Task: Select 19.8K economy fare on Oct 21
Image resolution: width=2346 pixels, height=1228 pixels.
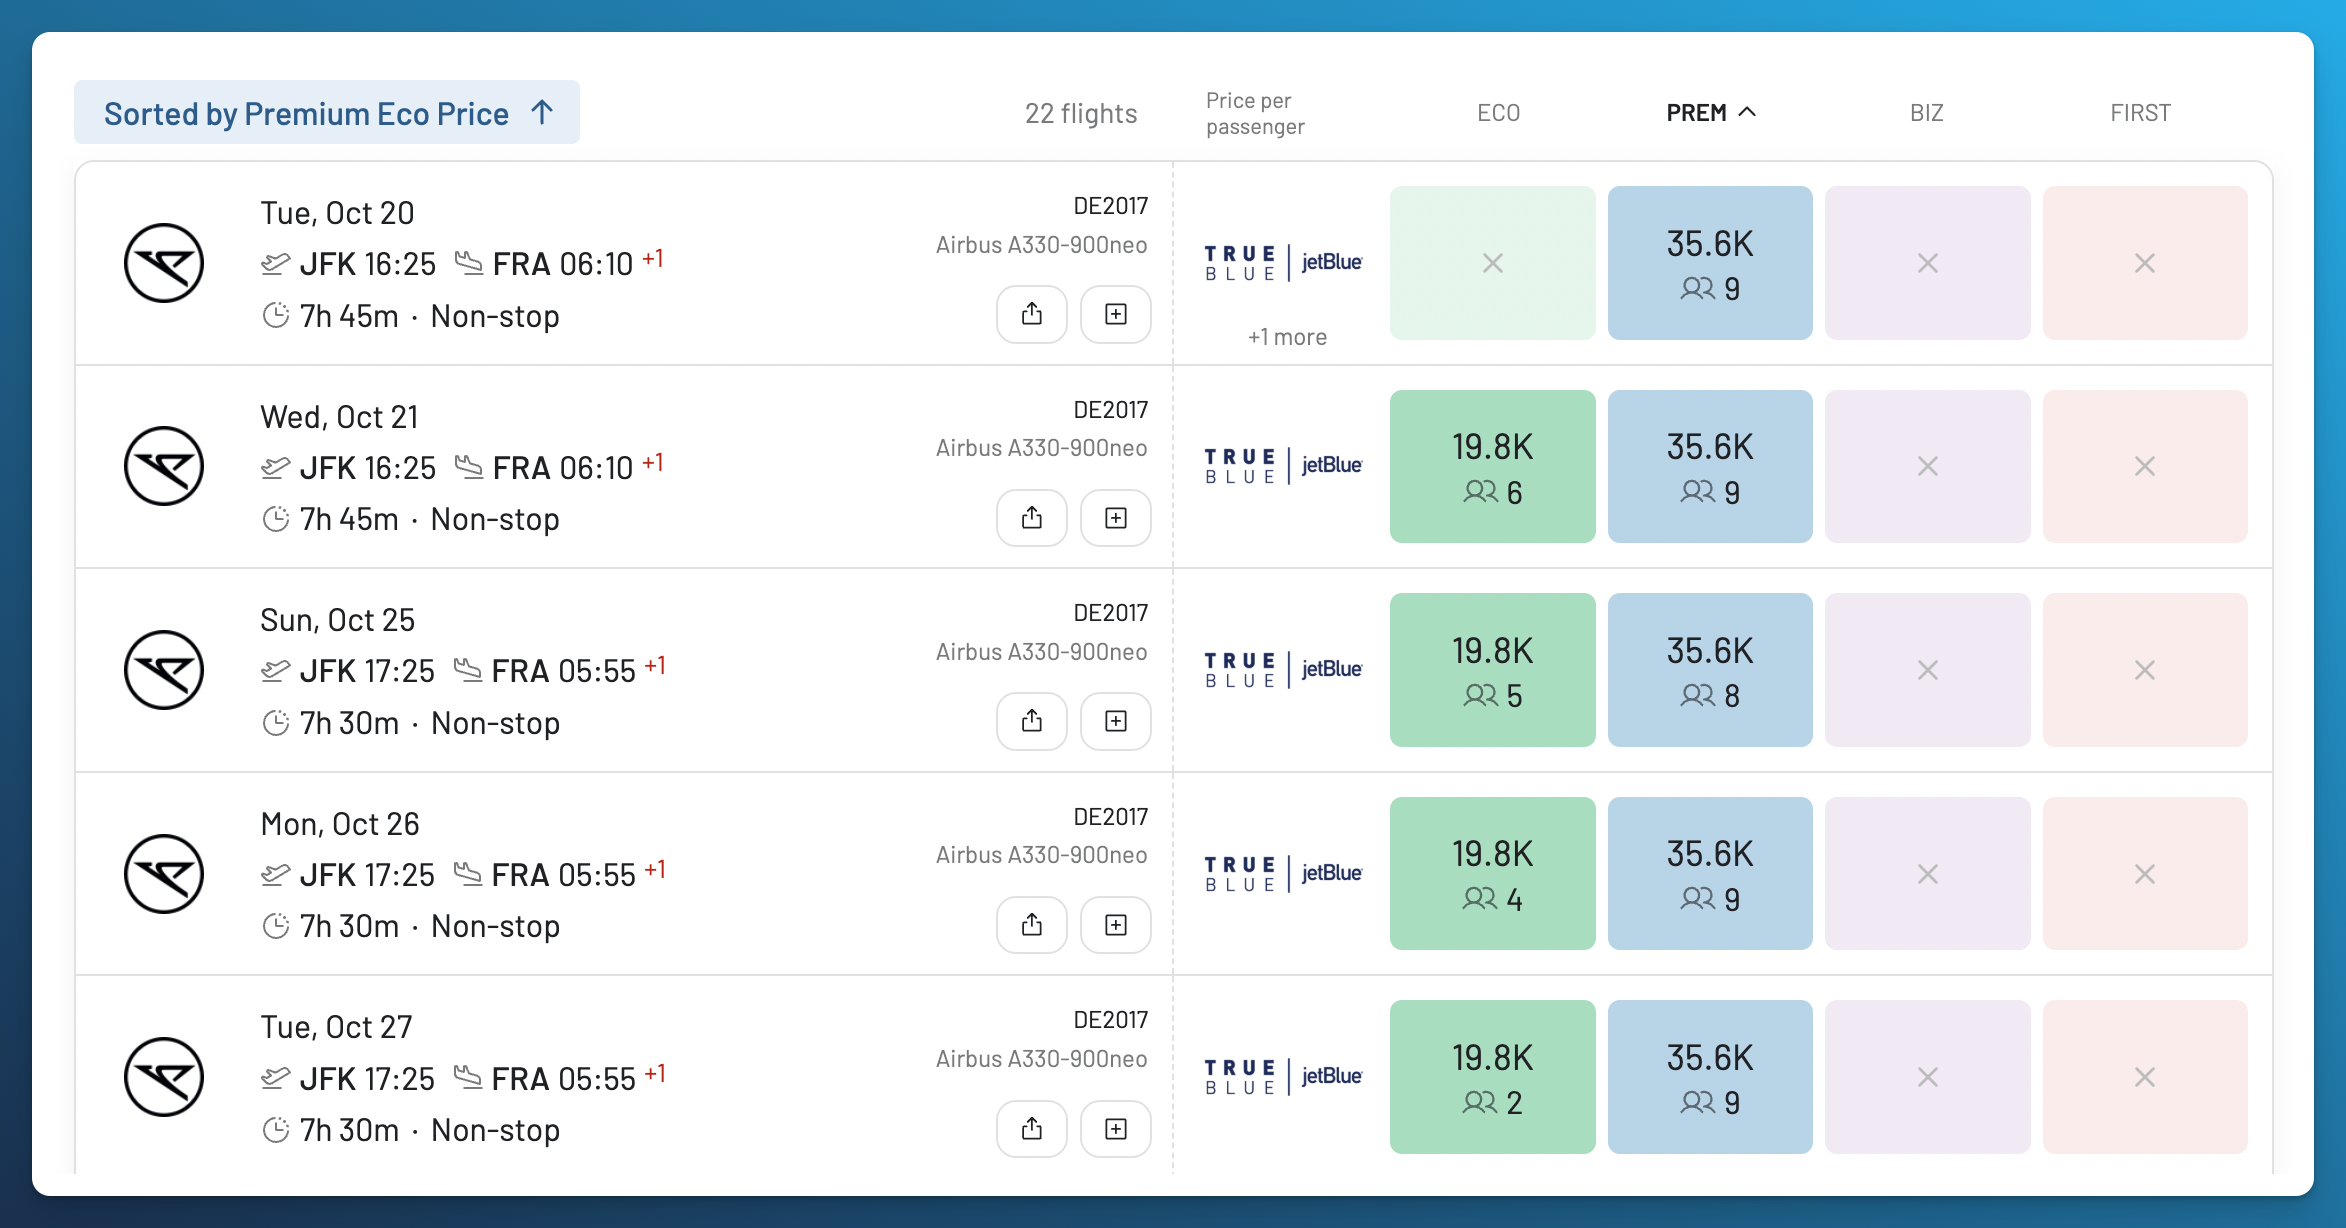Action: click(1493, 466)
